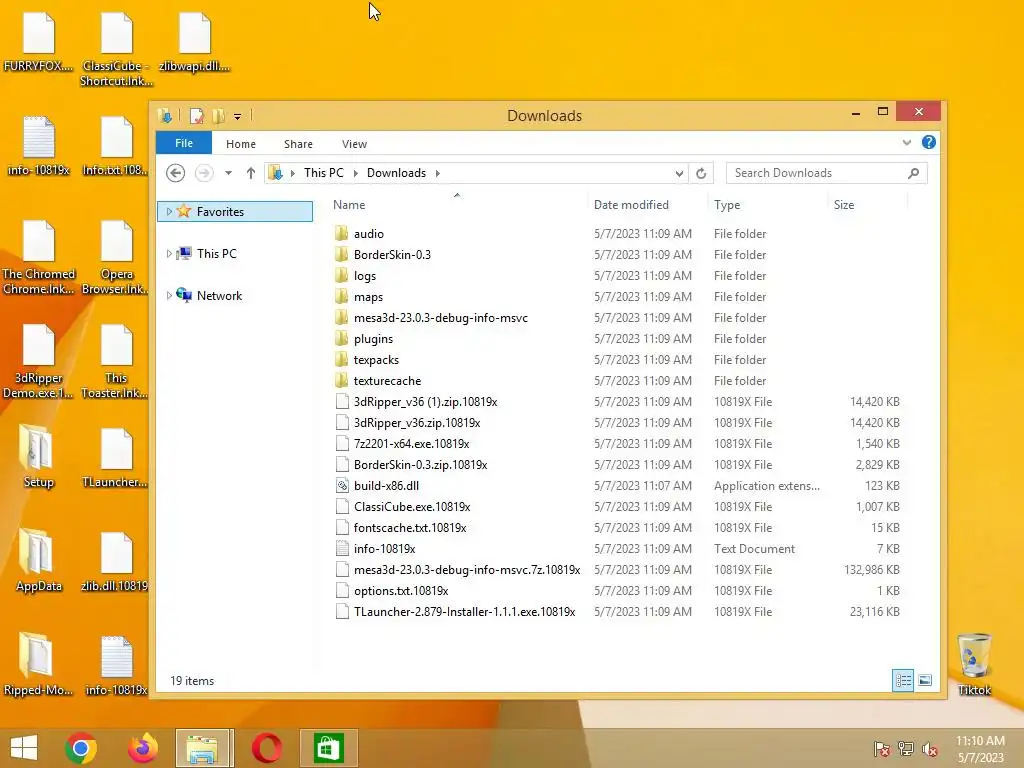Switch to Large icons view layout
Viewport: 1024px width, 768px height.
[x=925, y=680]
